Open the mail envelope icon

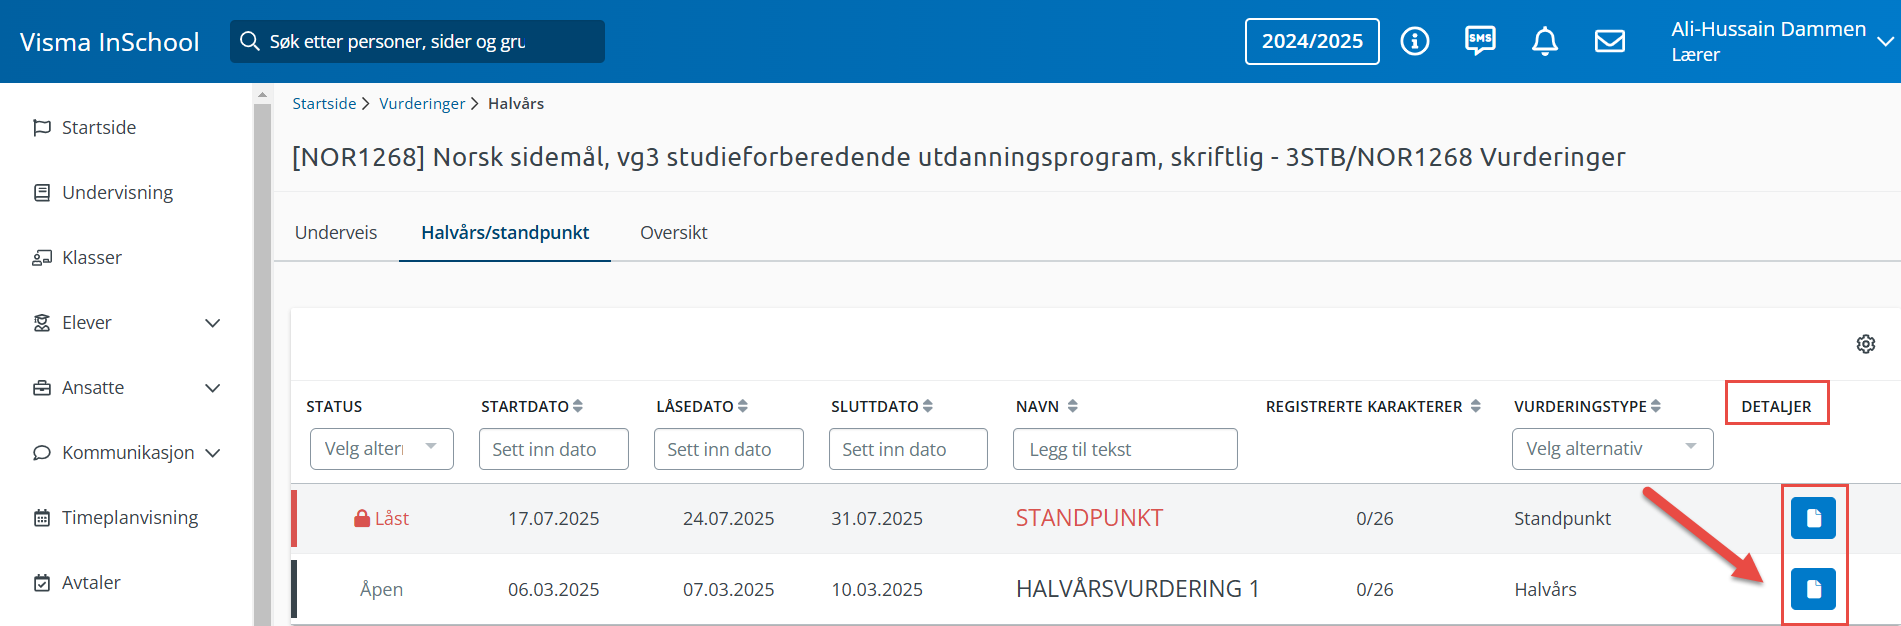pyautogui.click(x=1609, y=41)
